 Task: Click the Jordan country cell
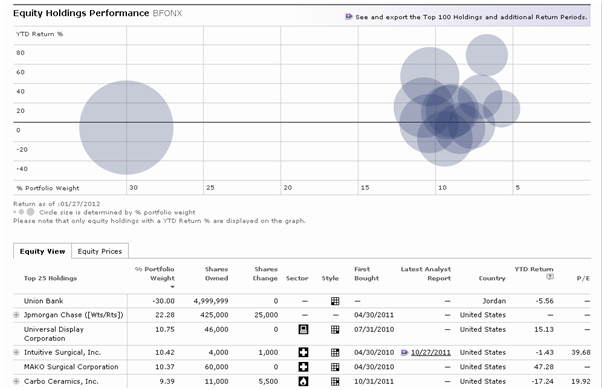[494, 301]
